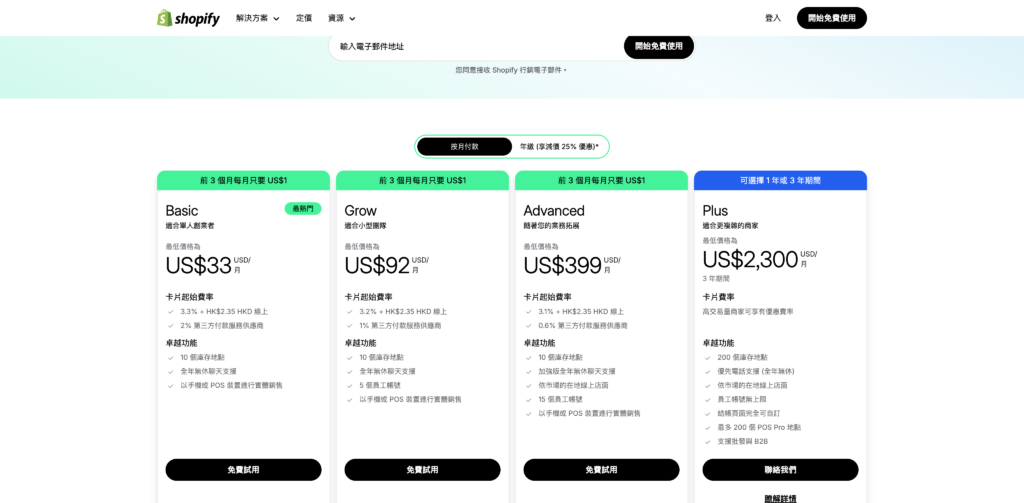Click '員工帳號無上限' text
Screen dimensions: 1024x503
[x=742, y=399]
